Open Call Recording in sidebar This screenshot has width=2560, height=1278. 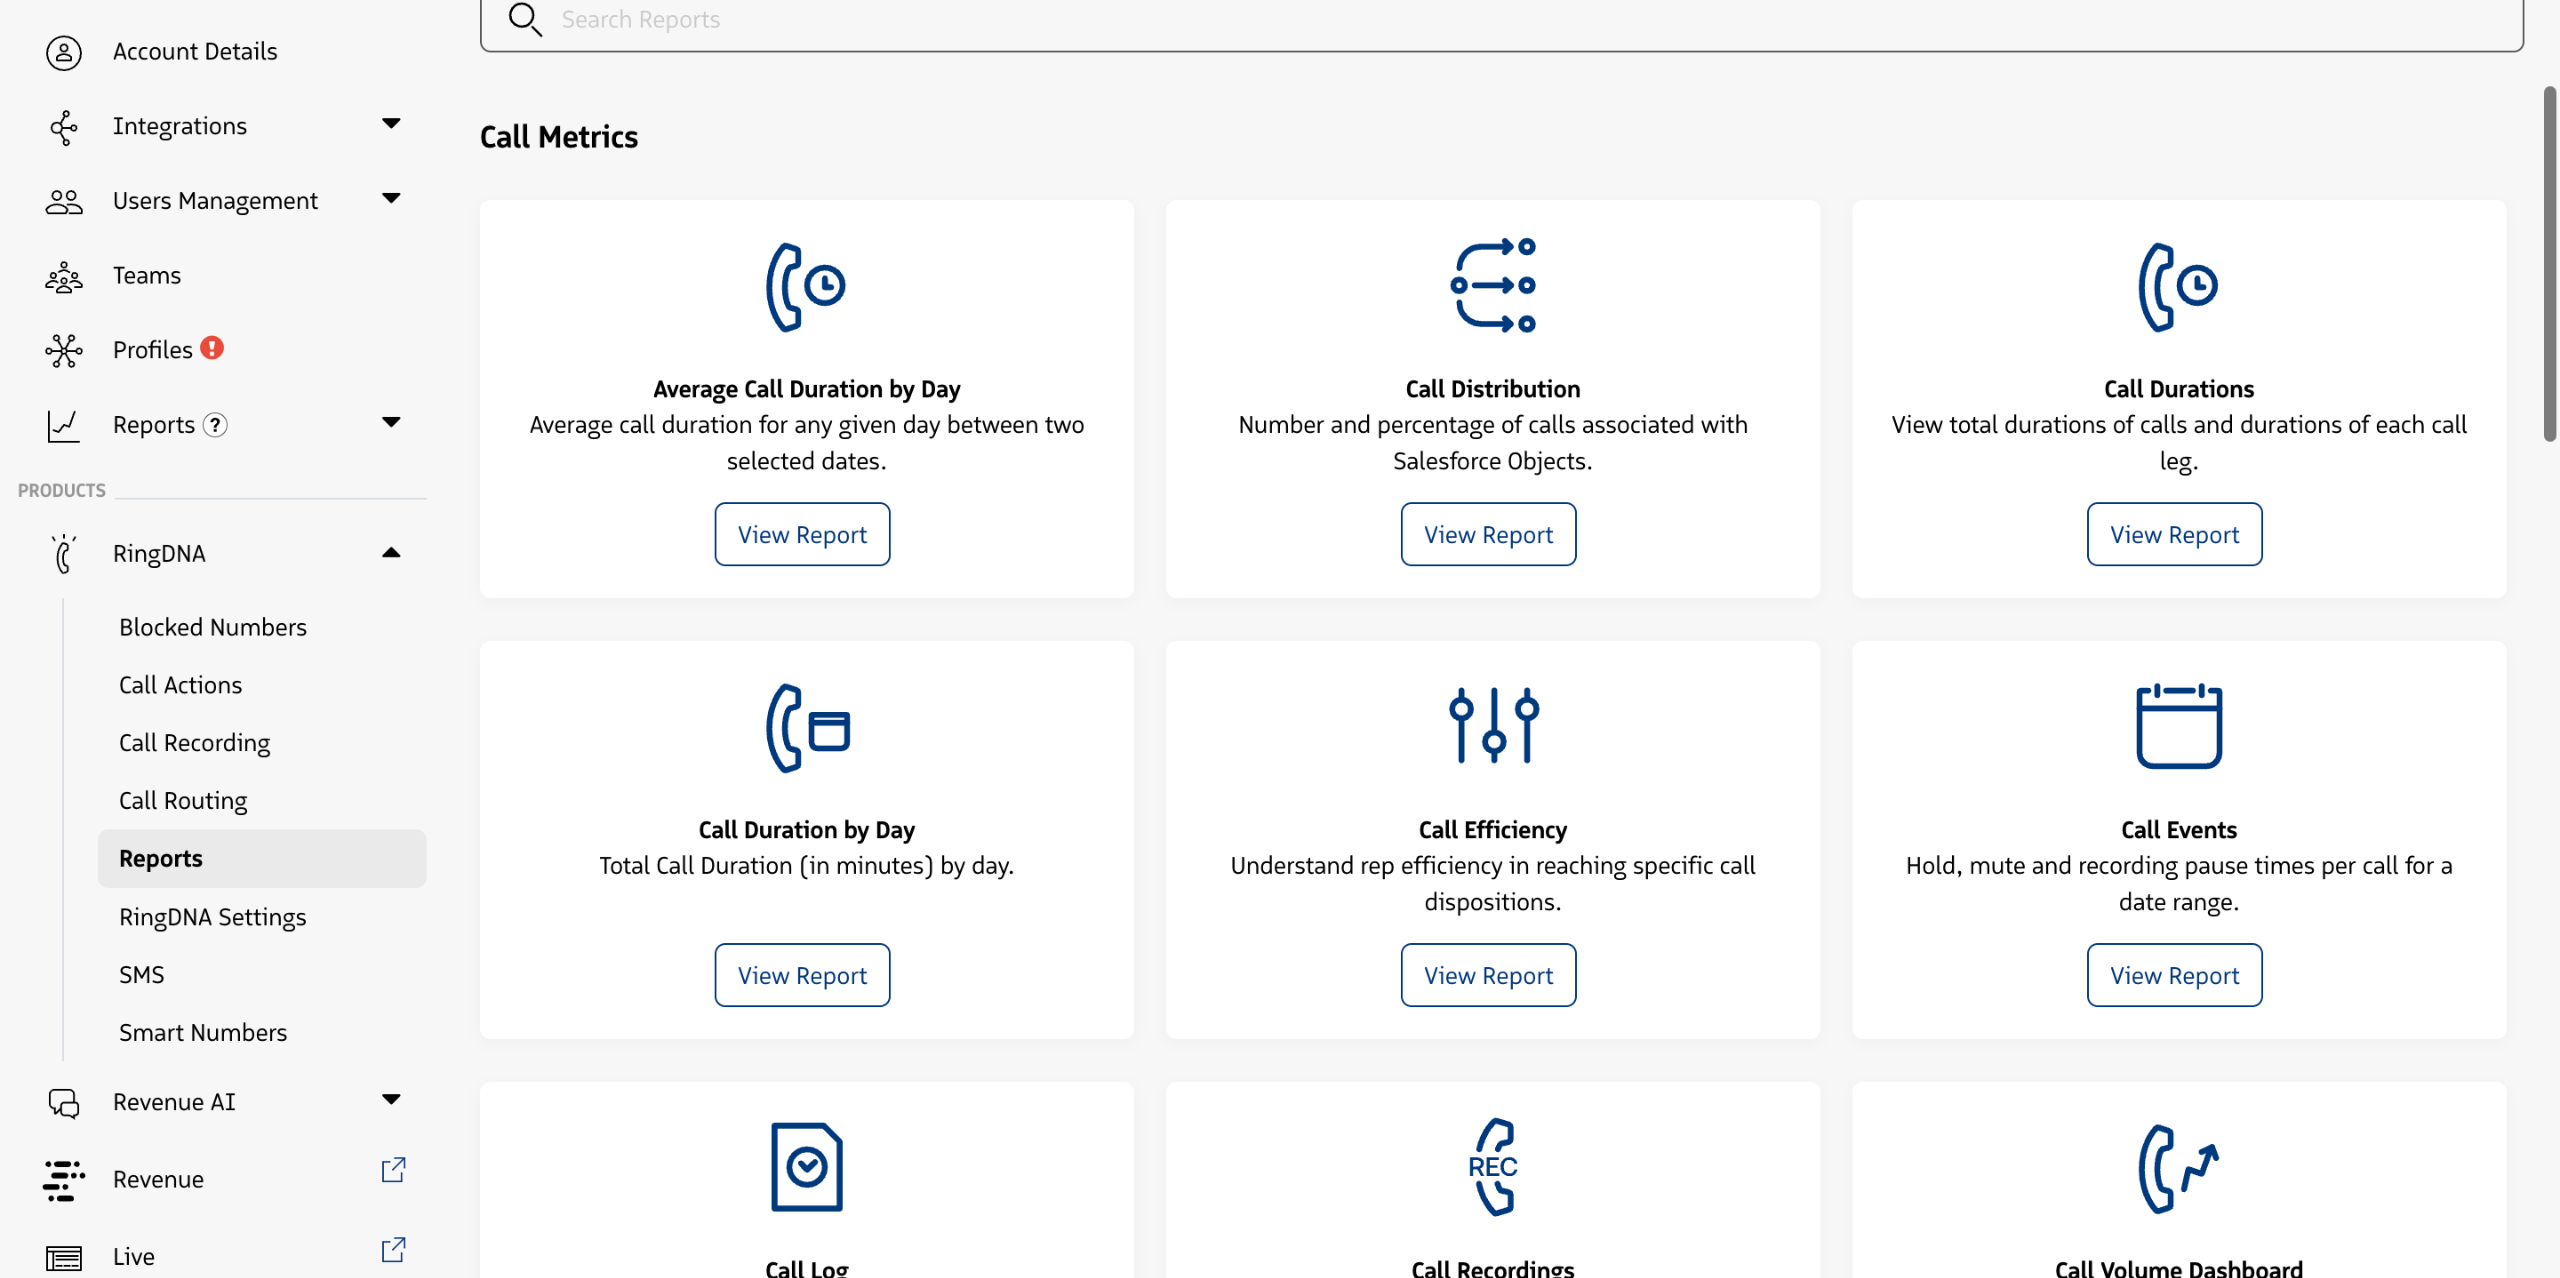click(194, 743)
